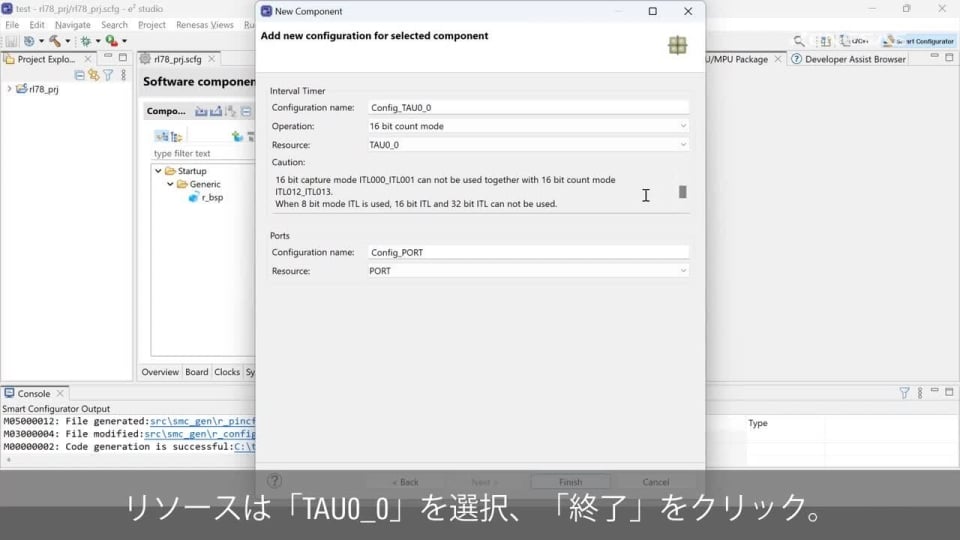Image resolution: width=960 pixels, height=540 pixels.
Task: Click the search magnifier icon in top toolbar
Action: point(799,41)
